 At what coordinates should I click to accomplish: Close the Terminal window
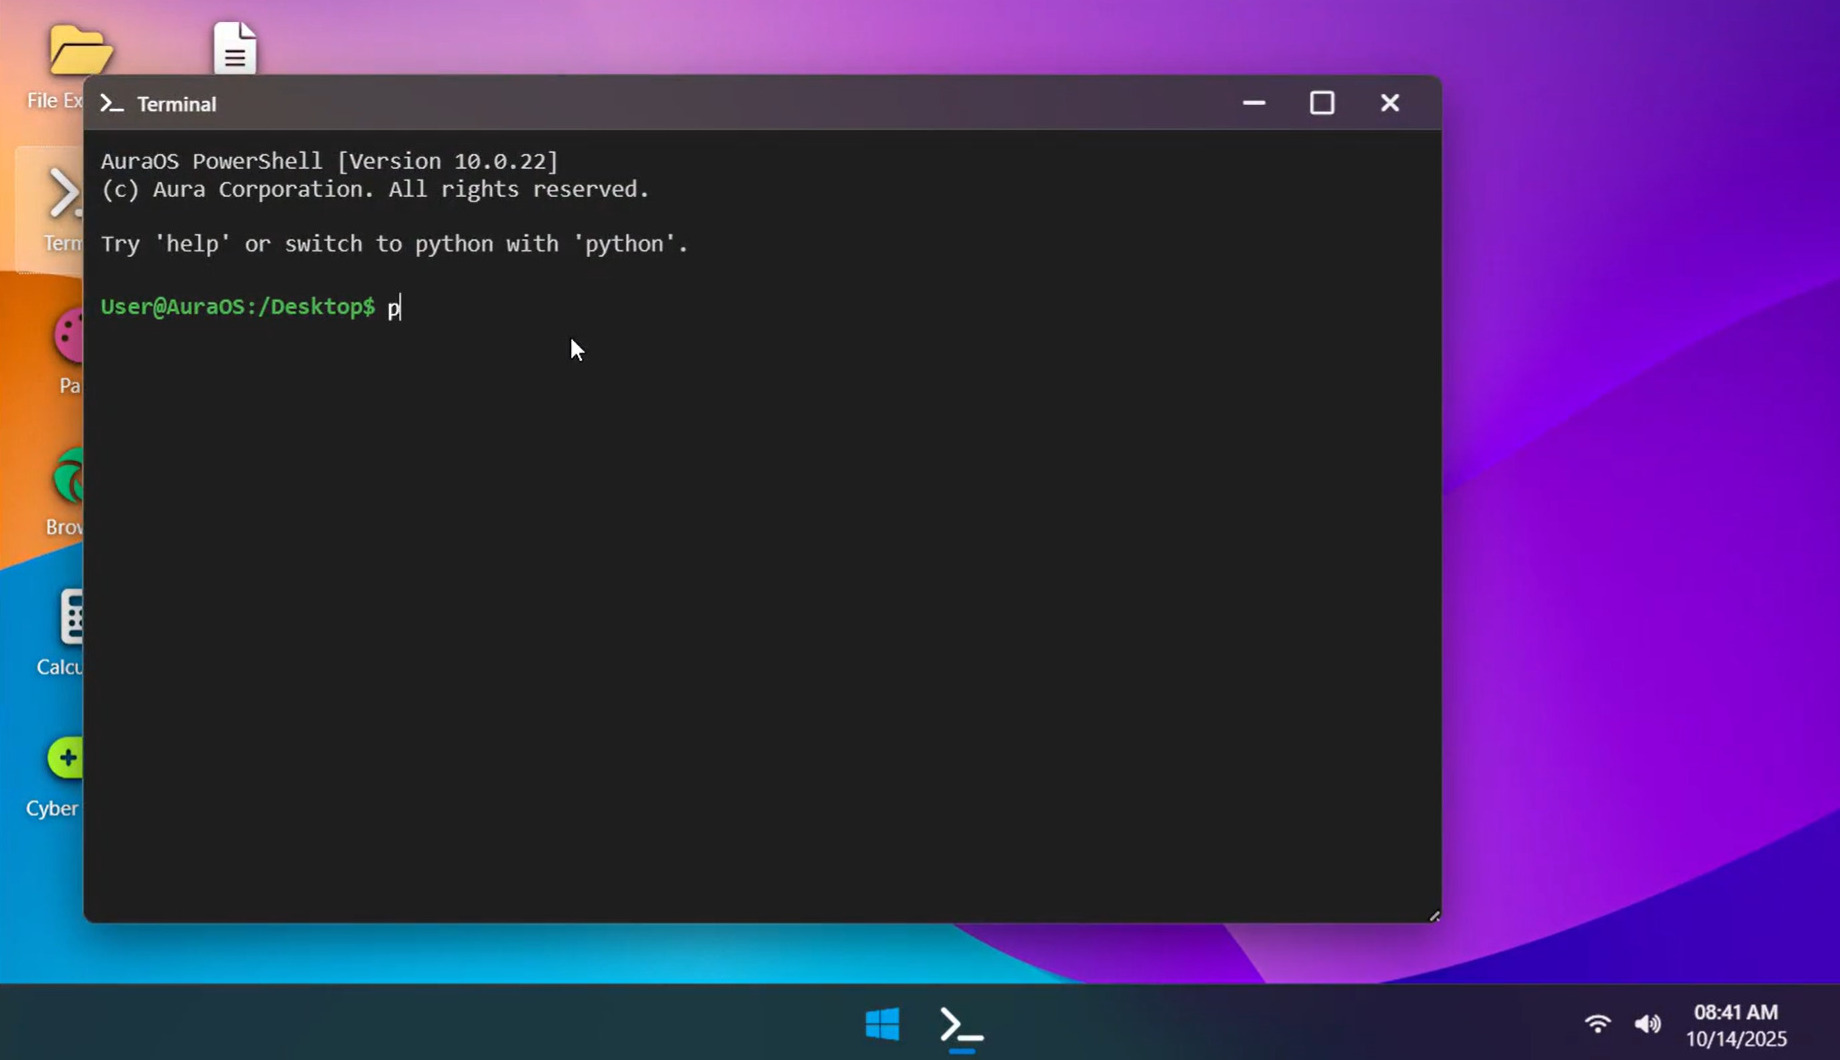tap(1390, 103)
